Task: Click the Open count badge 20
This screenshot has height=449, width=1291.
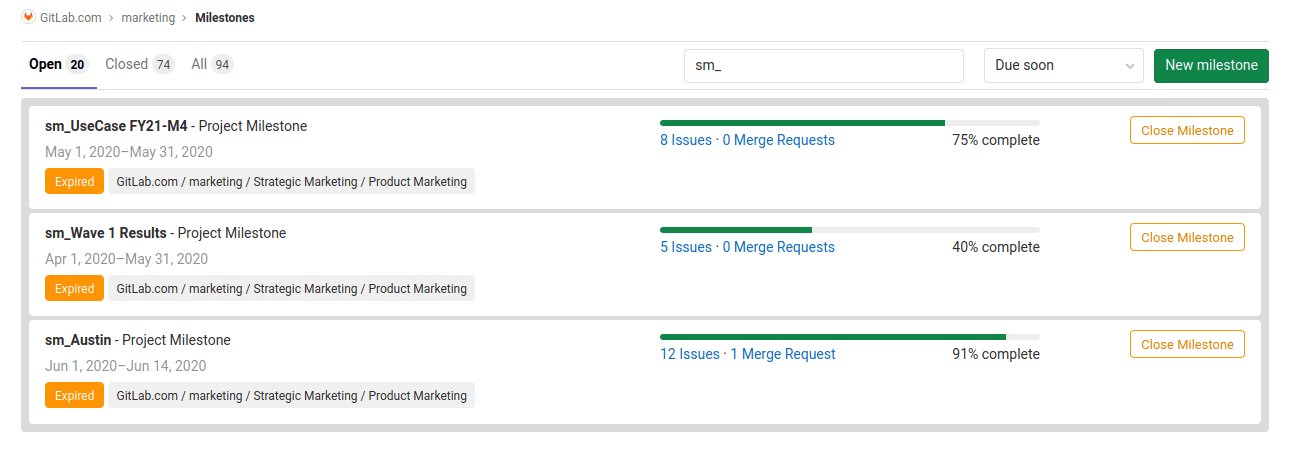Action: click(x=77, y=65)
